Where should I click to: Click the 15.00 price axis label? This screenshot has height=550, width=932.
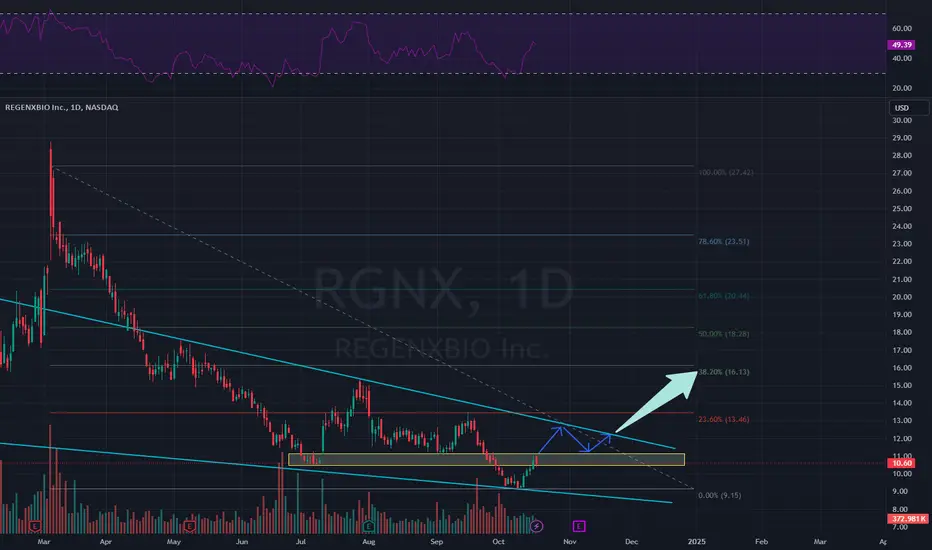point(902,385)
